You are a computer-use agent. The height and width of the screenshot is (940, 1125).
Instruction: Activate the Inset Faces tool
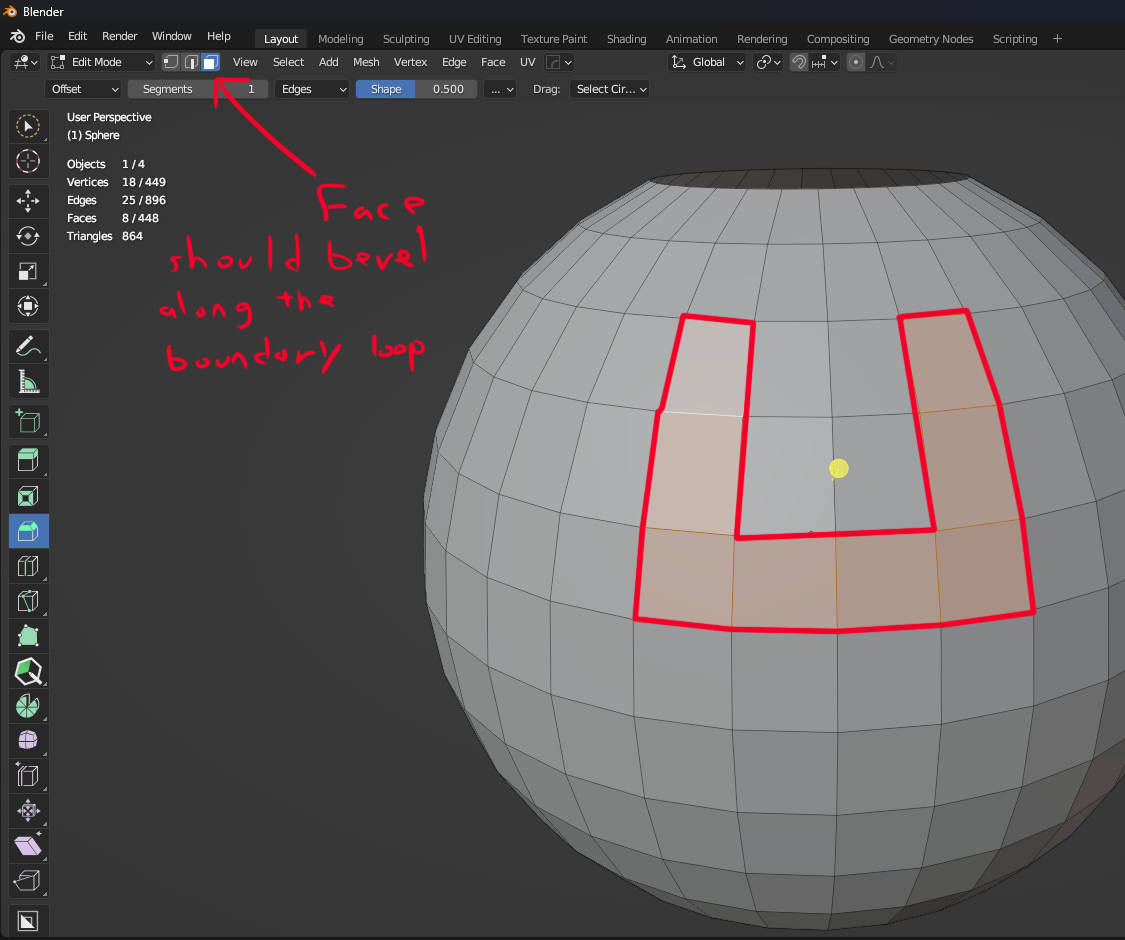point(28,496)
